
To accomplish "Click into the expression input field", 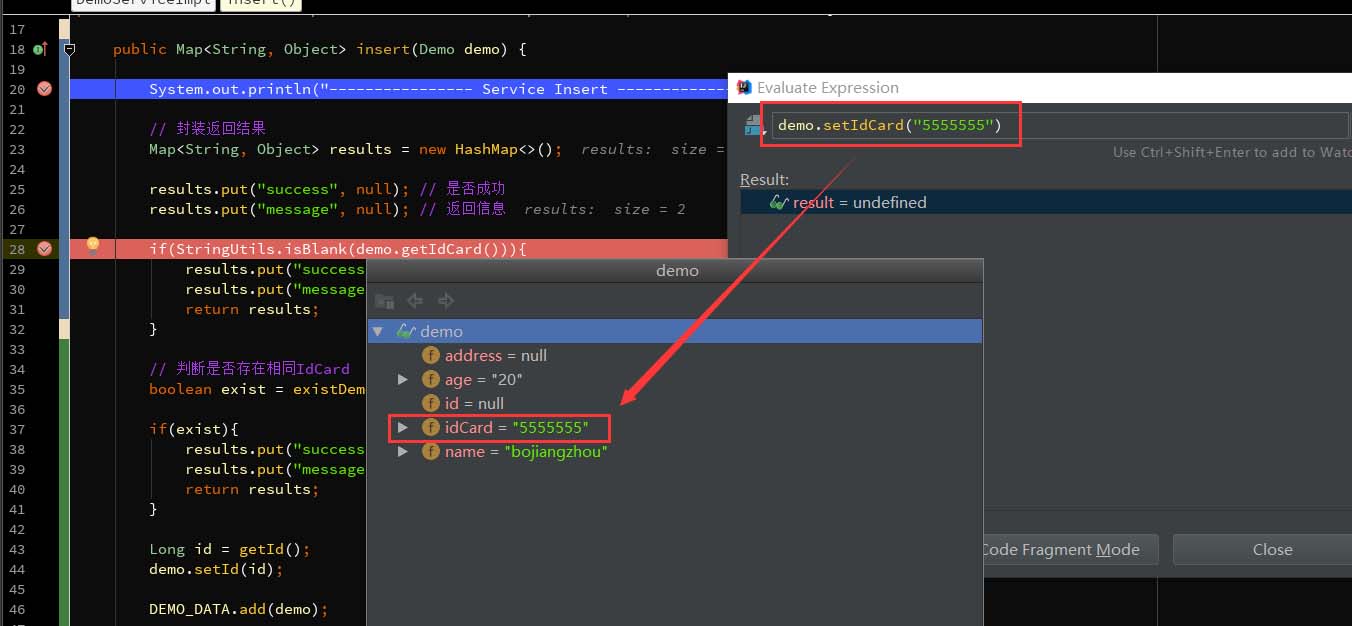I will [x=1060, y=125].
